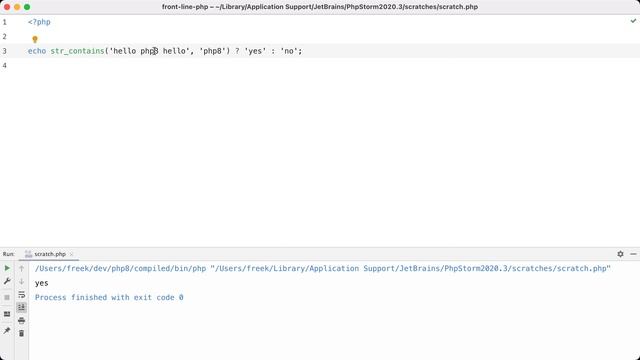Screen dimensions: 640x360
Task: Click the Run: panel label
Action: (8, 254)
